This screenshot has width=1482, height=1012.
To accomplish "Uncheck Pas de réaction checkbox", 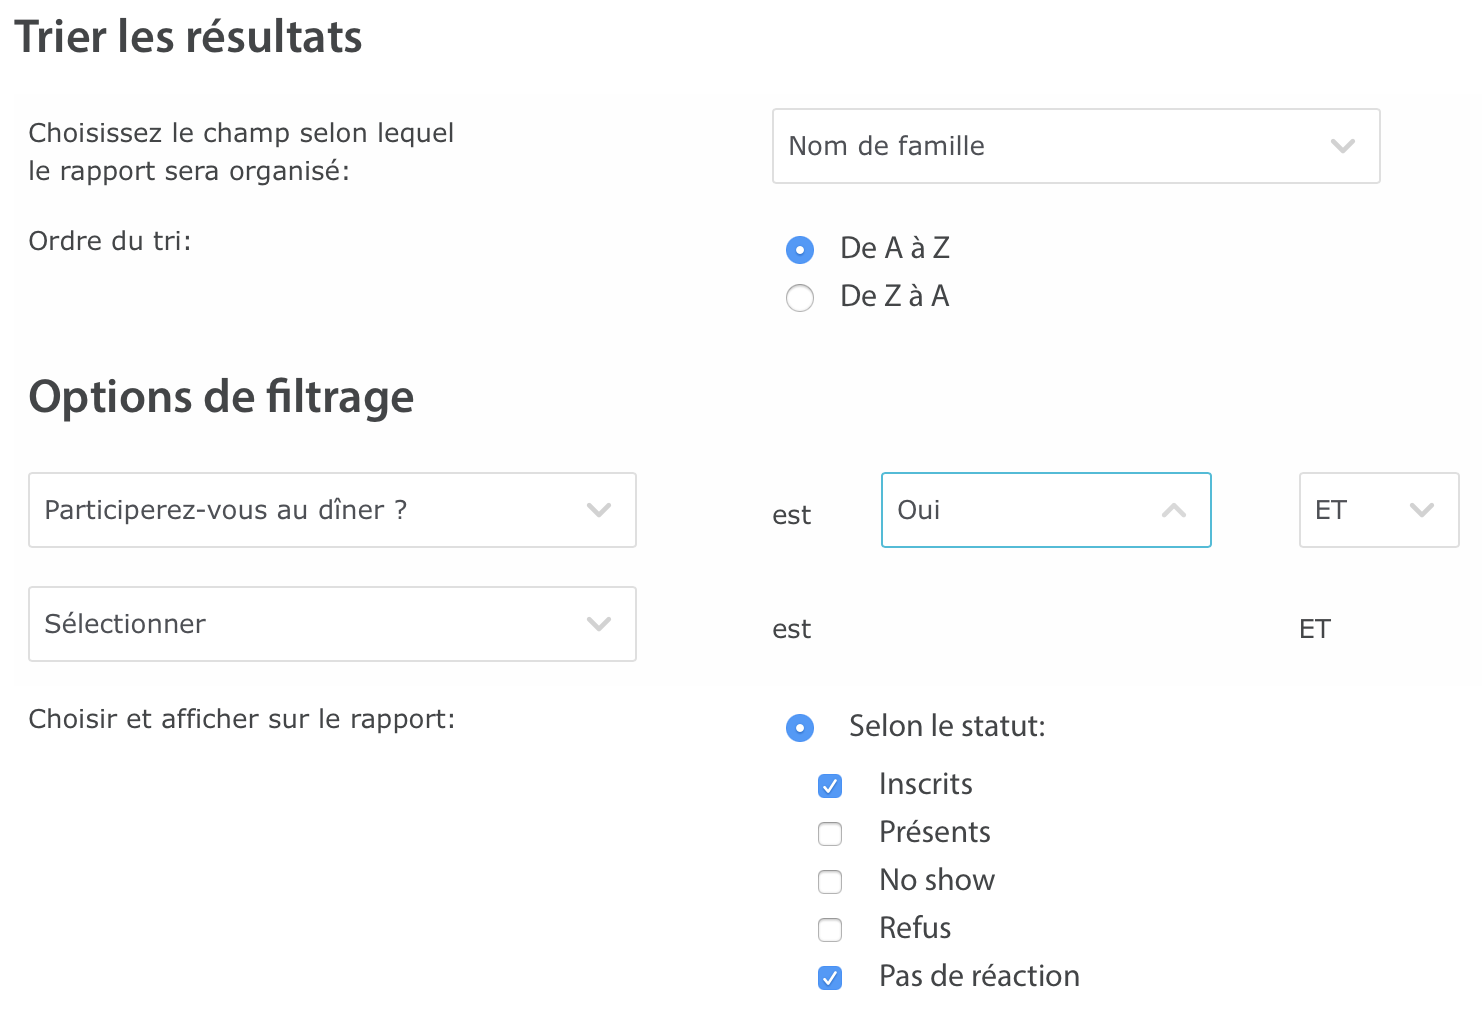I will pos(830,978).
